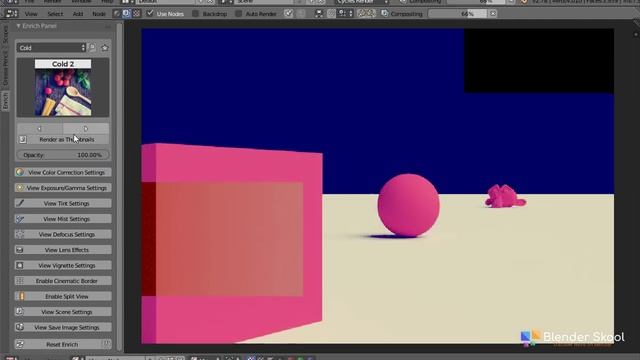Toggle the Render as Thumbnails checkbox
Screen dimensions: 640x360
(23, 140)
